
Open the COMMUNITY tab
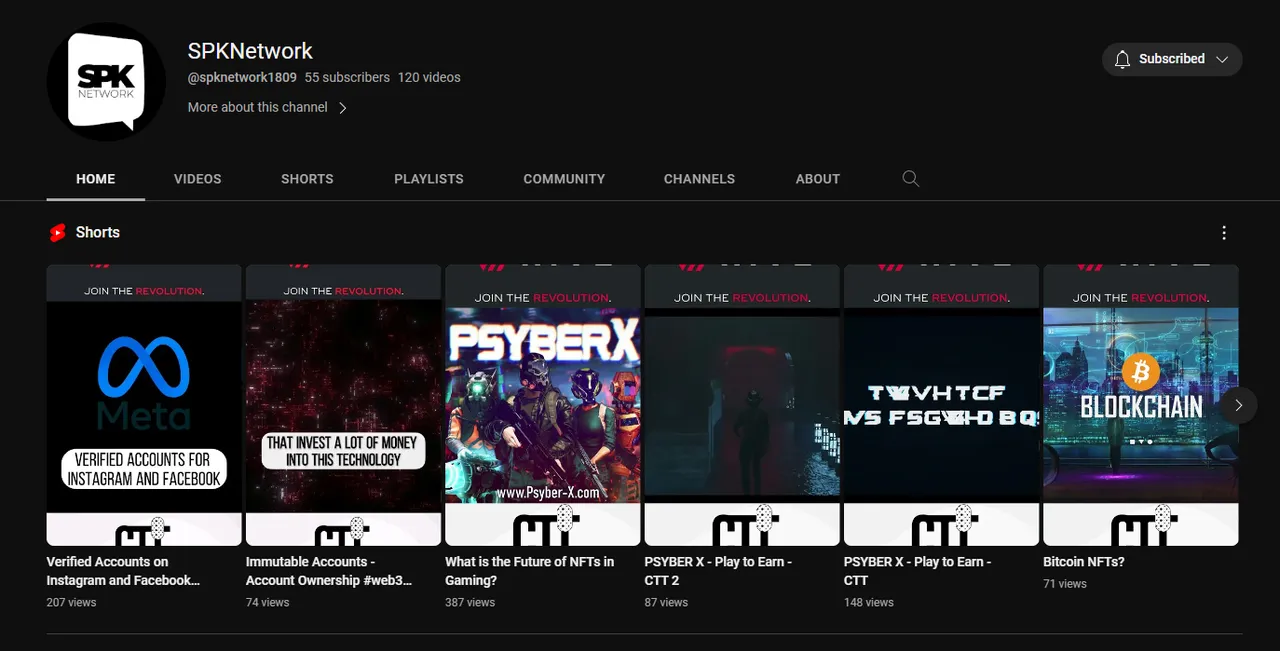564,179
